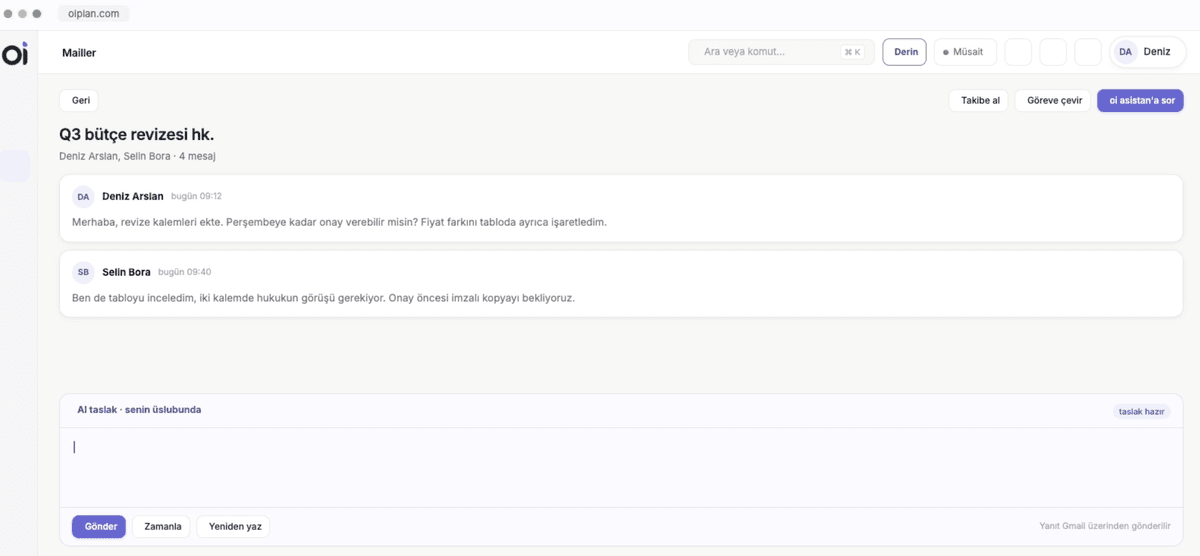Click the blank icon button beside Müsait

pos(1017,52)
